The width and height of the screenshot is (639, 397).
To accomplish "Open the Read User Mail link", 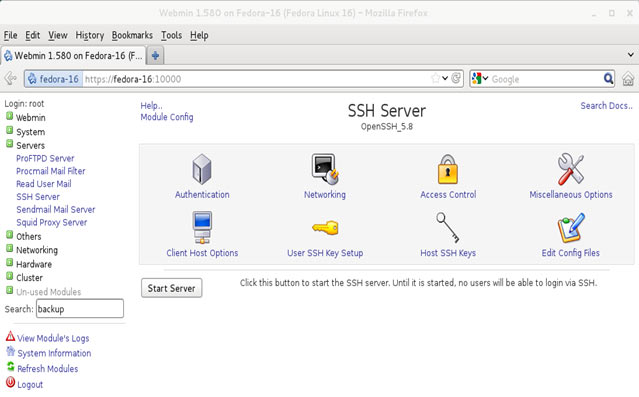I will 44,184.
